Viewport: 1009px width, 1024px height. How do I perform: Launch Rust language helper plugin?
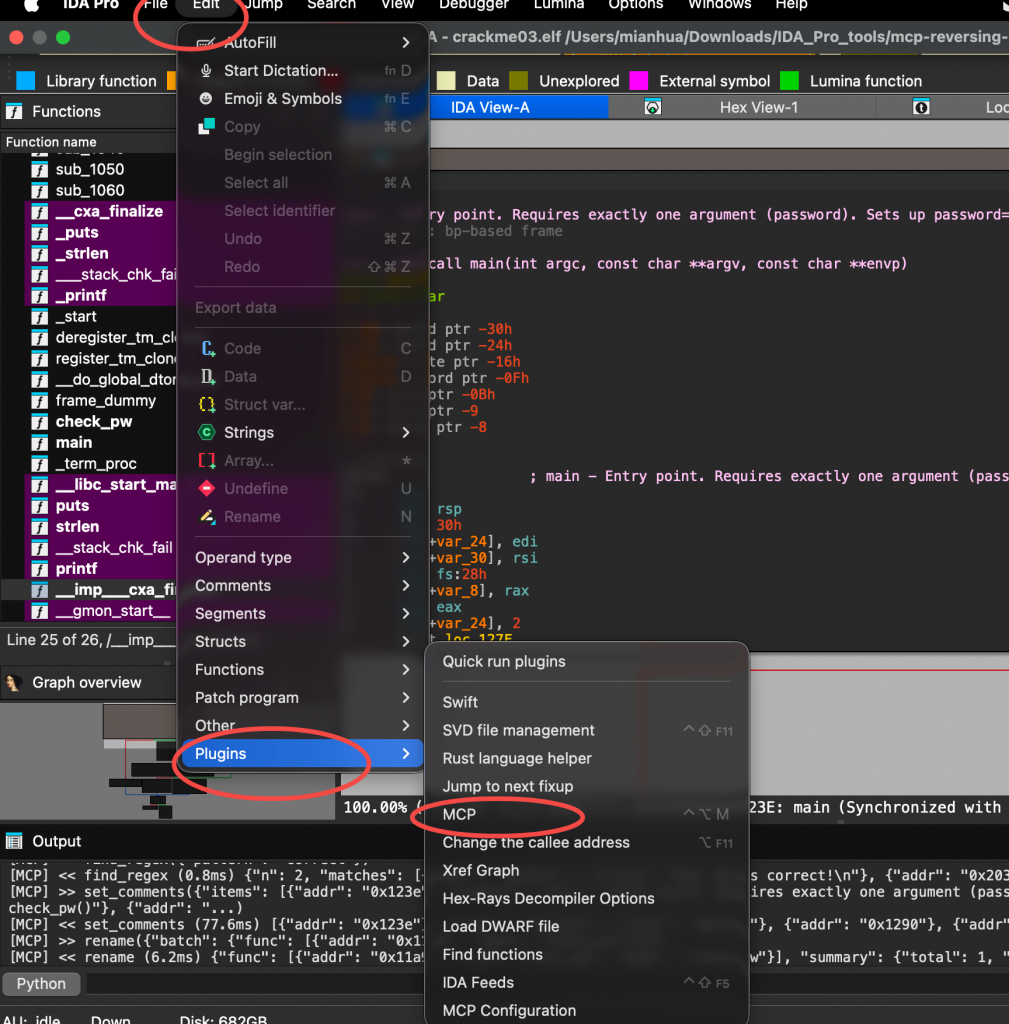coord(586,759)
